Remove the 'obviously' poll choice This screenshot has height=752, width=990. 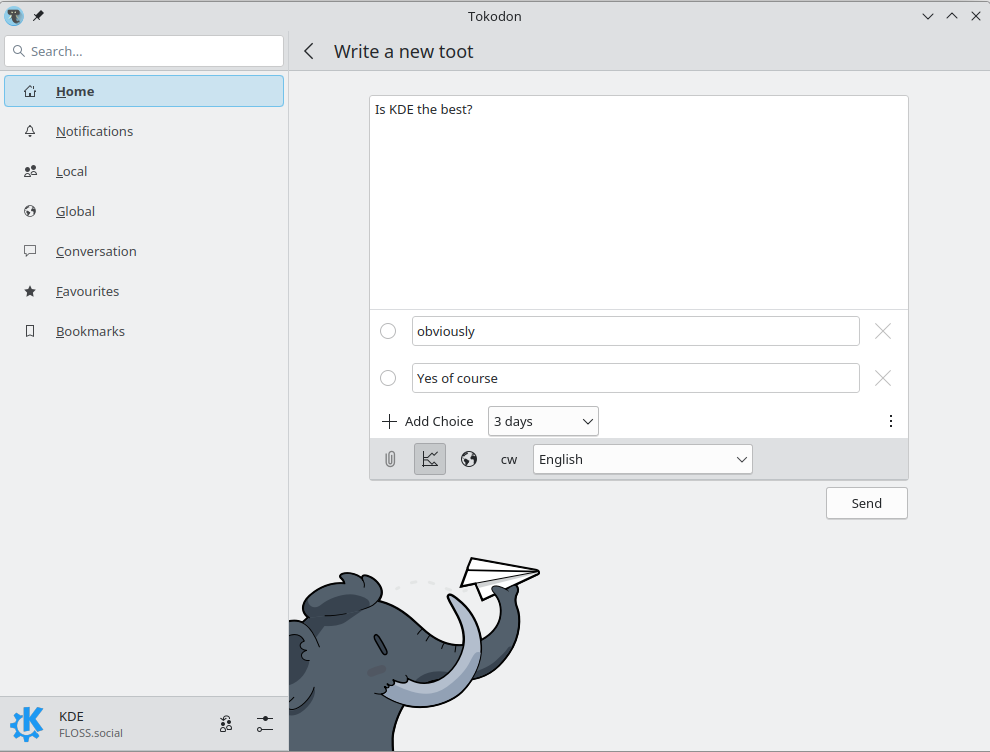click(882, 331)
